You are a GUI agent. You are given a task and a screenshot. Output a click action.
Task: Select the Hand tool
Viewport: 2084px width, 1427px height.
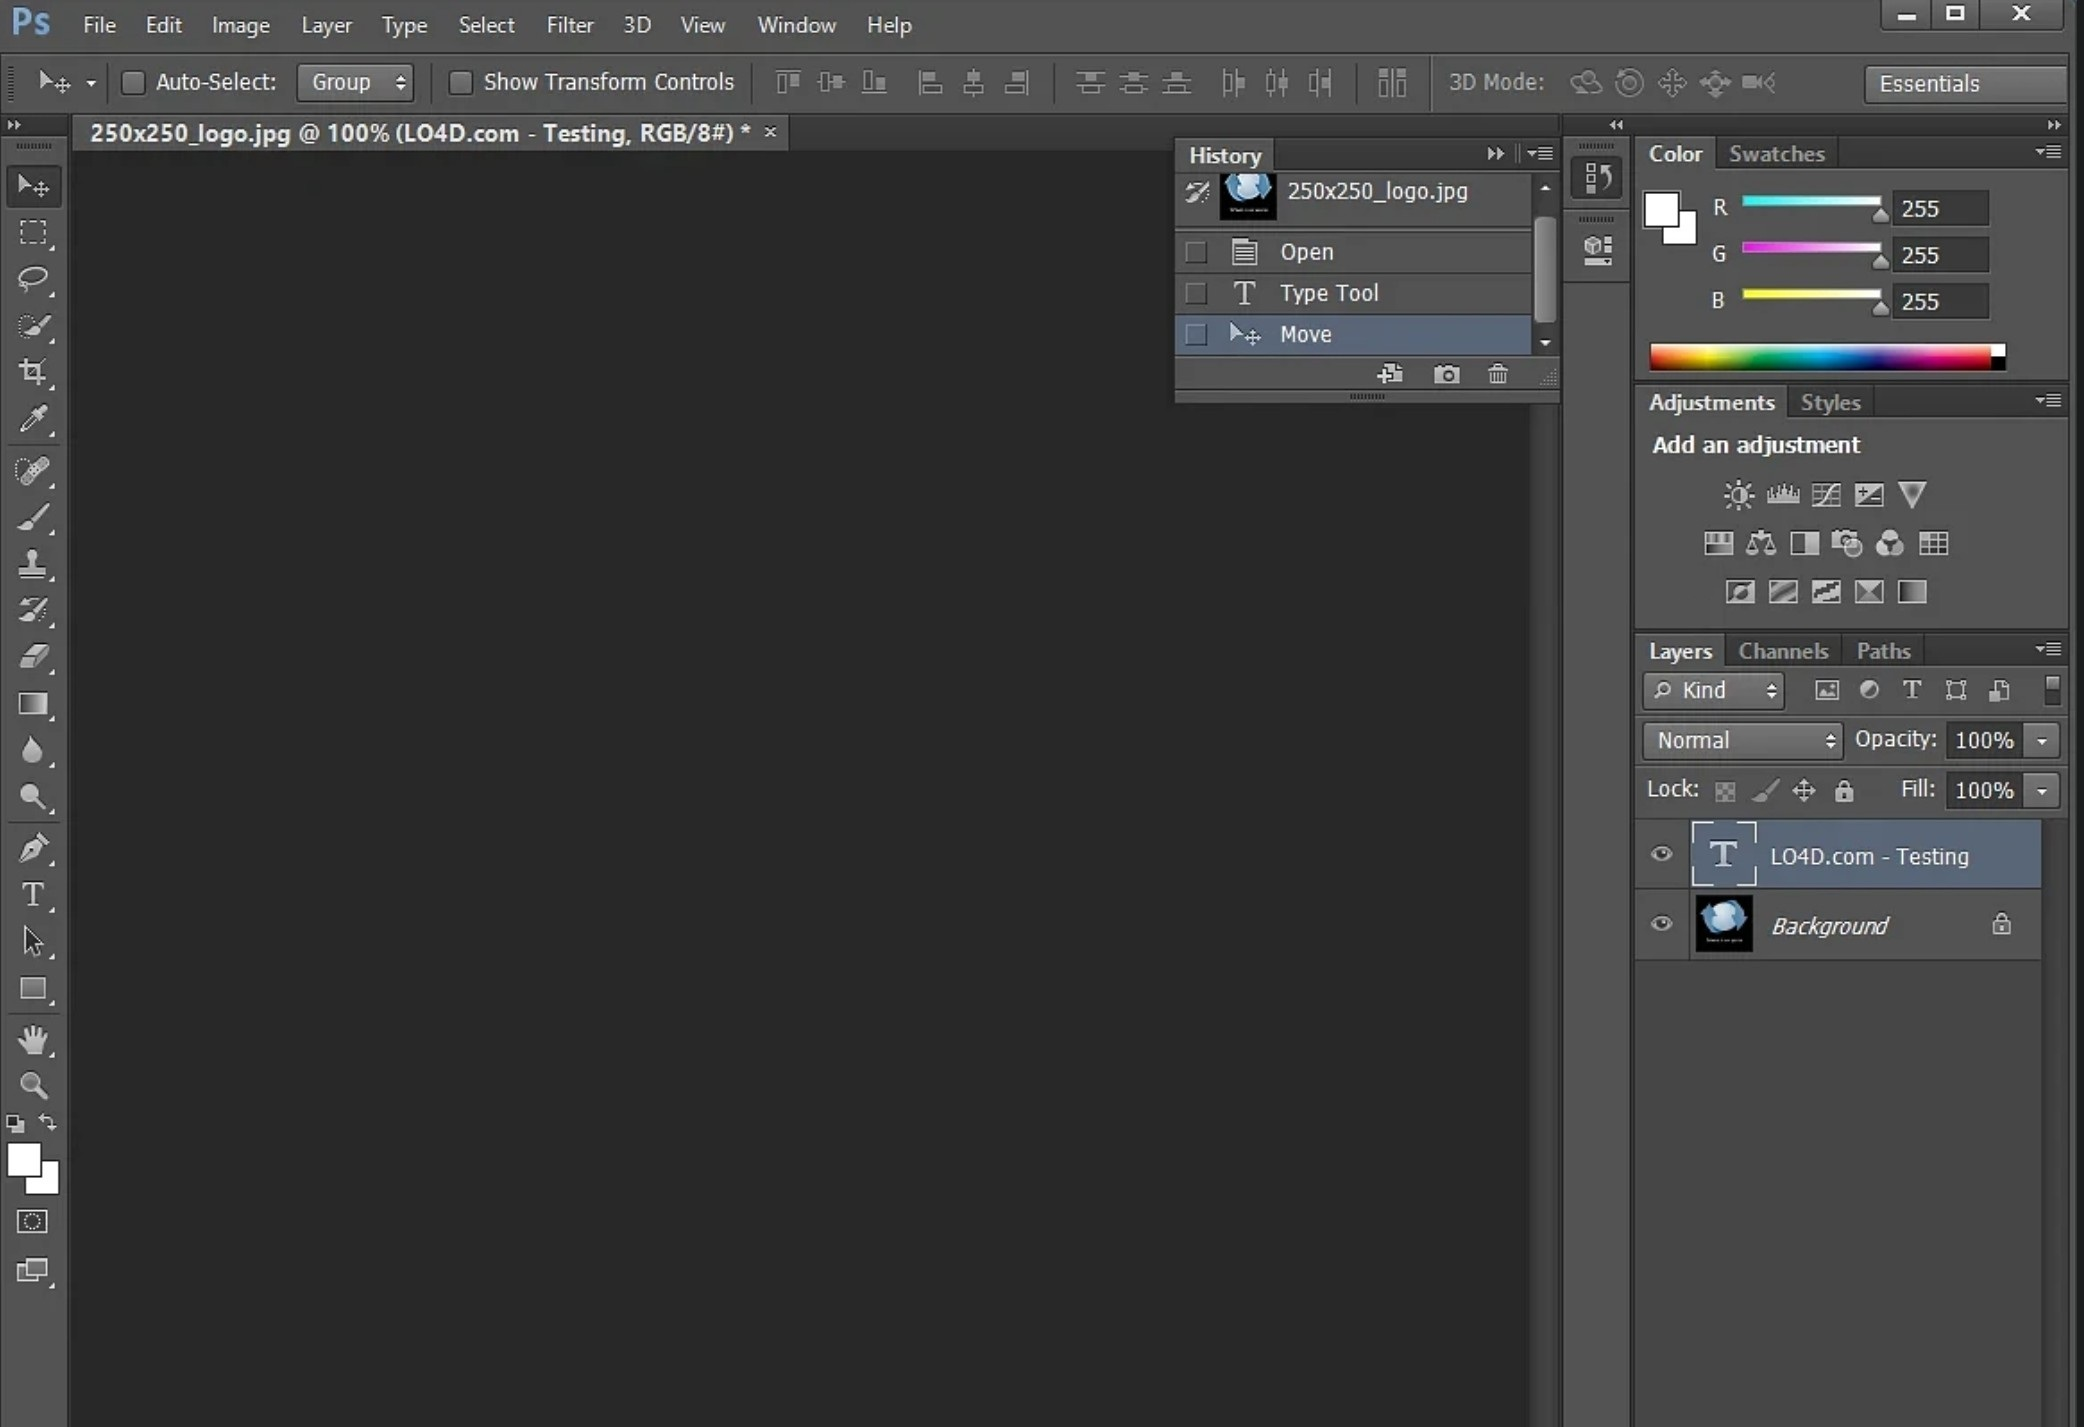(x=33, y=1040)
